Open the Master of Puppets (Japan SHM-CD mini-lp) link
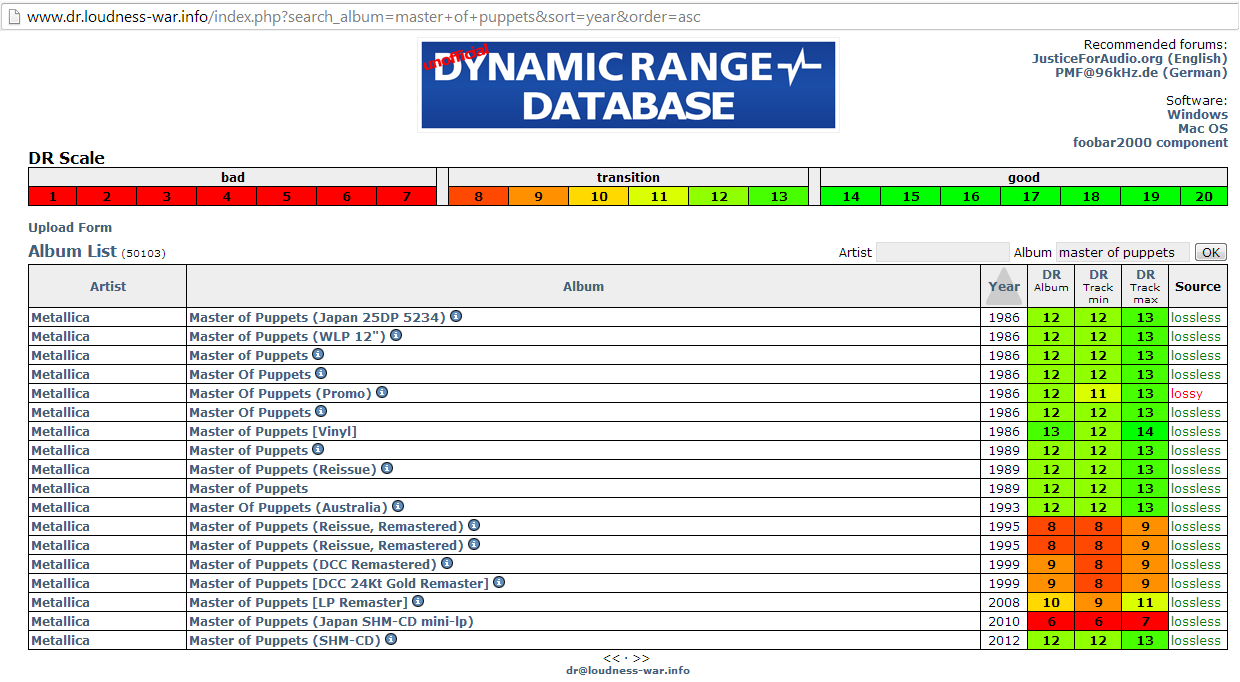 pyautogui.click(x=331, y=621)
